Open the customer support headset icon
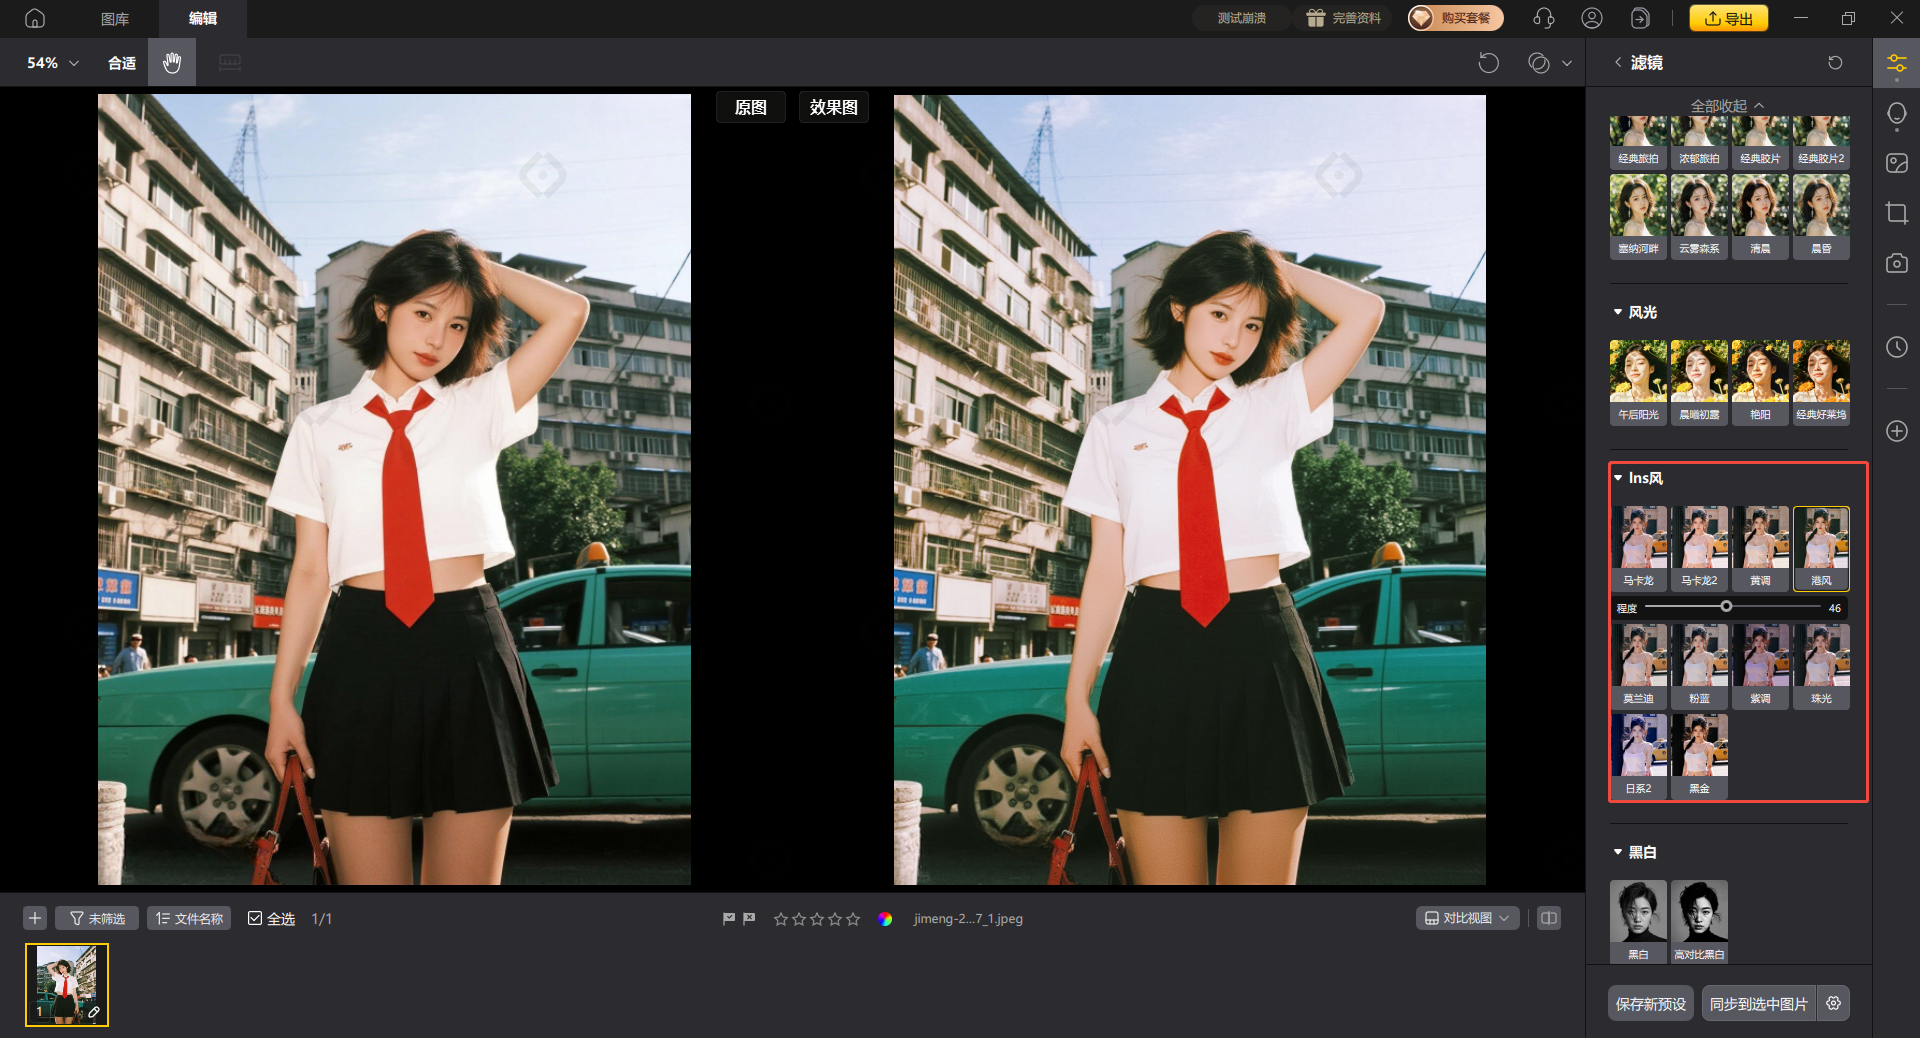Image resolution: width=1920 pixels, height=1038 pixels. (x=1543, y=18)
